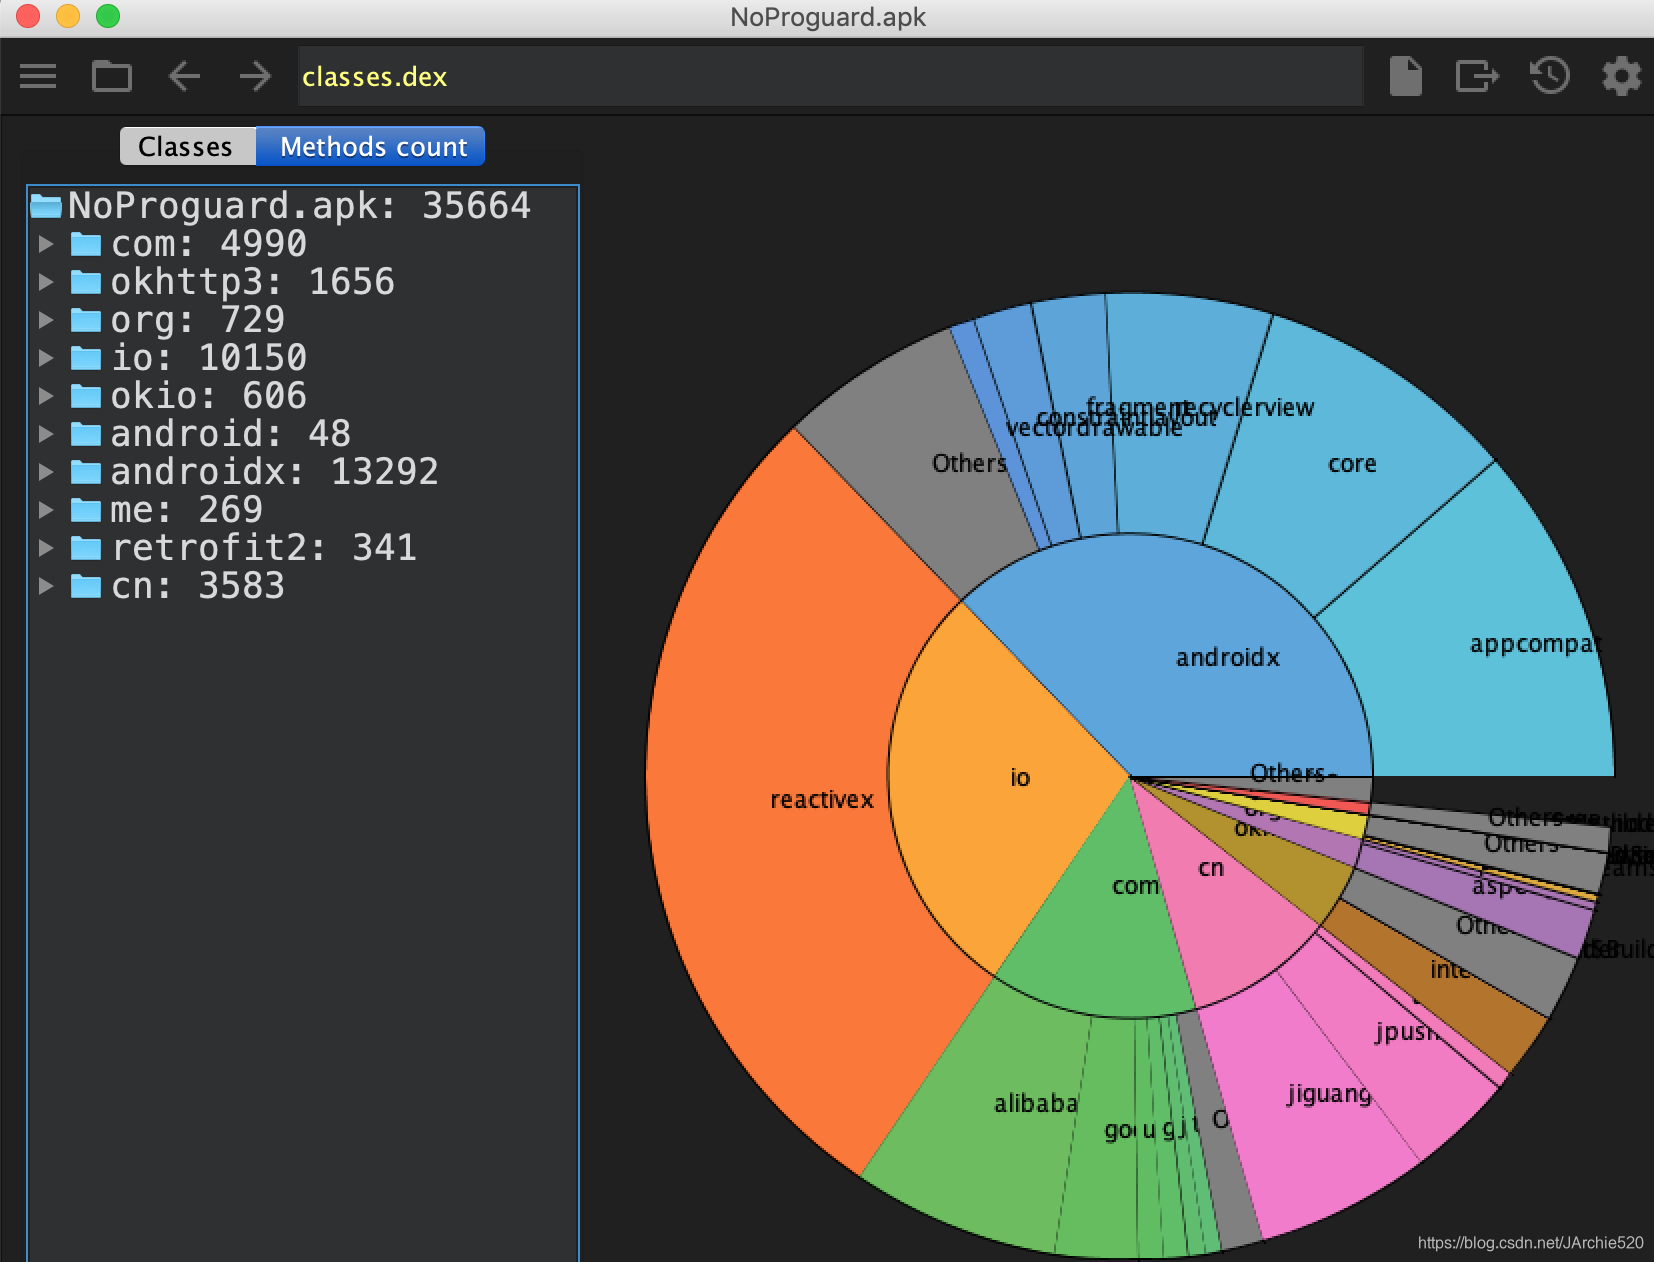Viewport: 1654px width, 1262px height.
Task: Click the folder icon beside com: 4990
Action: pyautogui.click(x=86, y=244)
